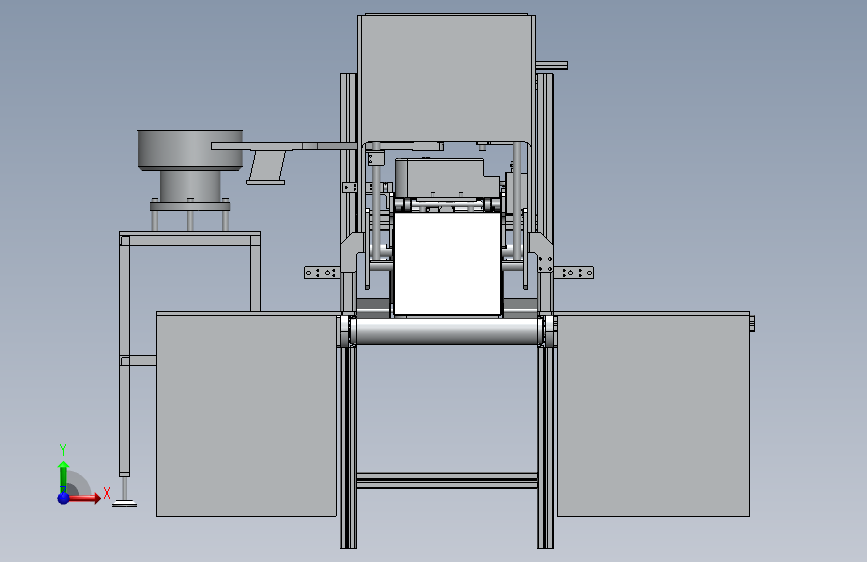Select the right perforated mounting bracket
This screenshot has height=562, width=867.
[574, 273]
